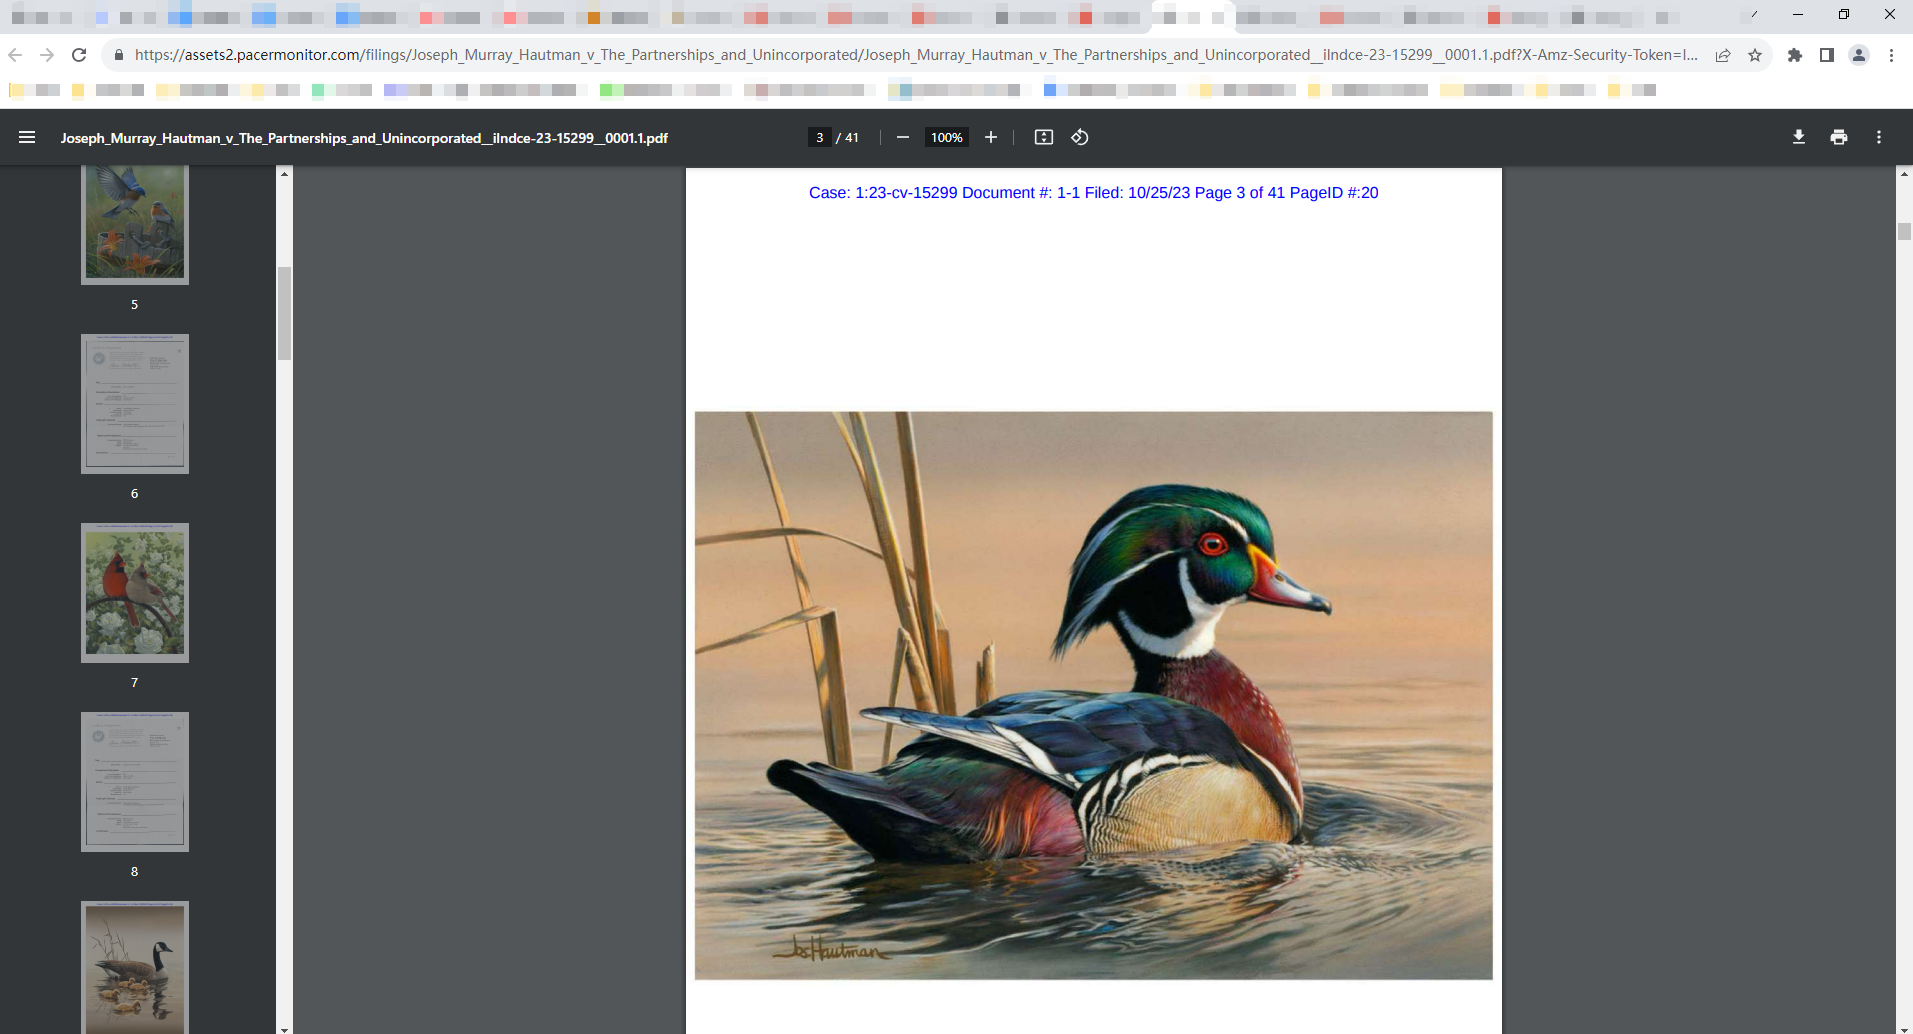Click the user profile avatar icon
The image size is (1913, 1034).
[1858, 55]
